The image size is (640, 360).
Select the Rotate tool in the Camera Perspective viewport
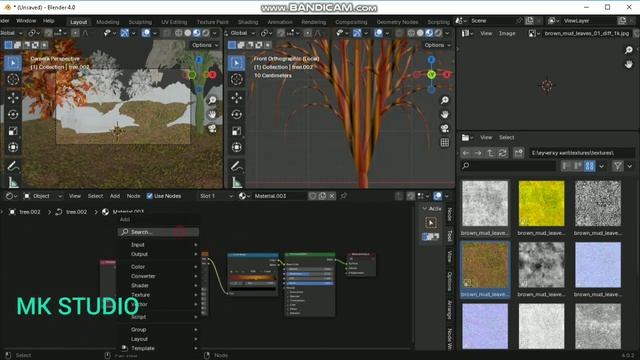(13, 114)
